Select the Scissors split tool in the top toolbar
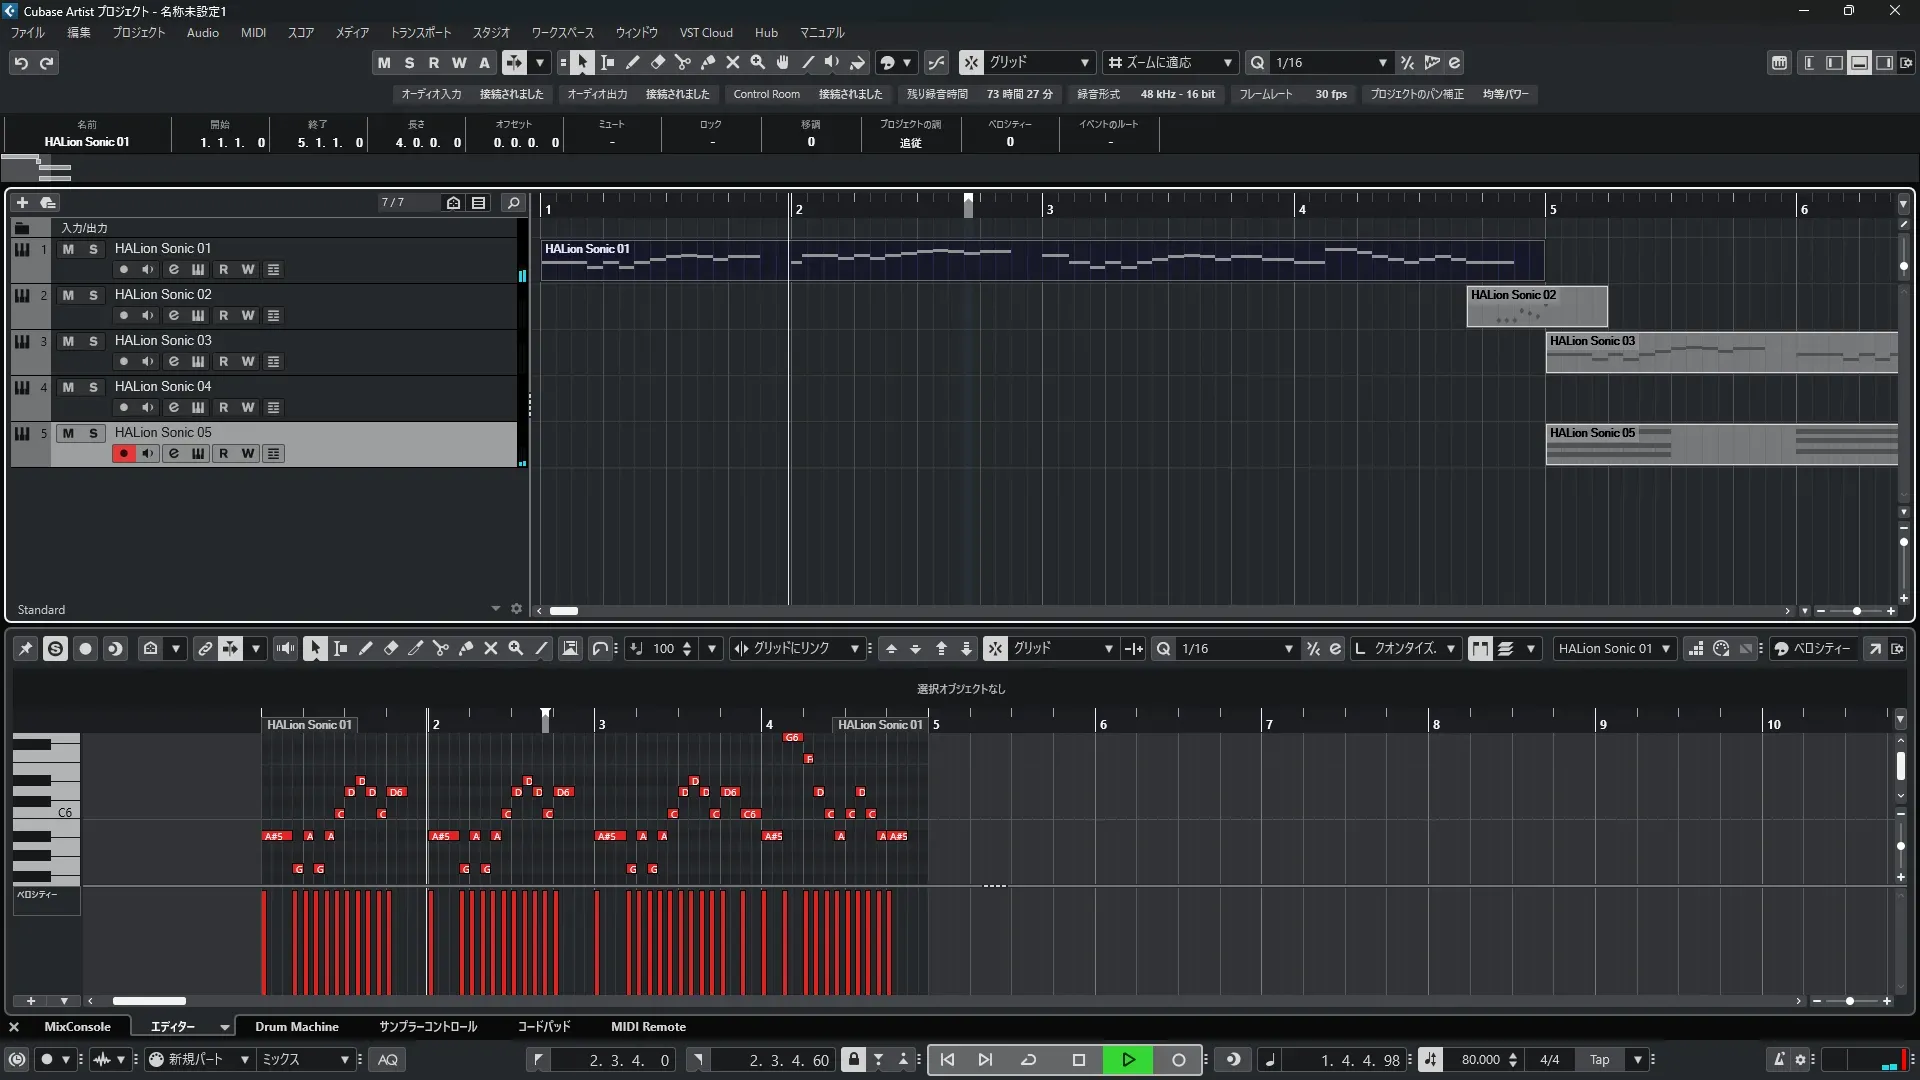 click(x=683, y=63)
